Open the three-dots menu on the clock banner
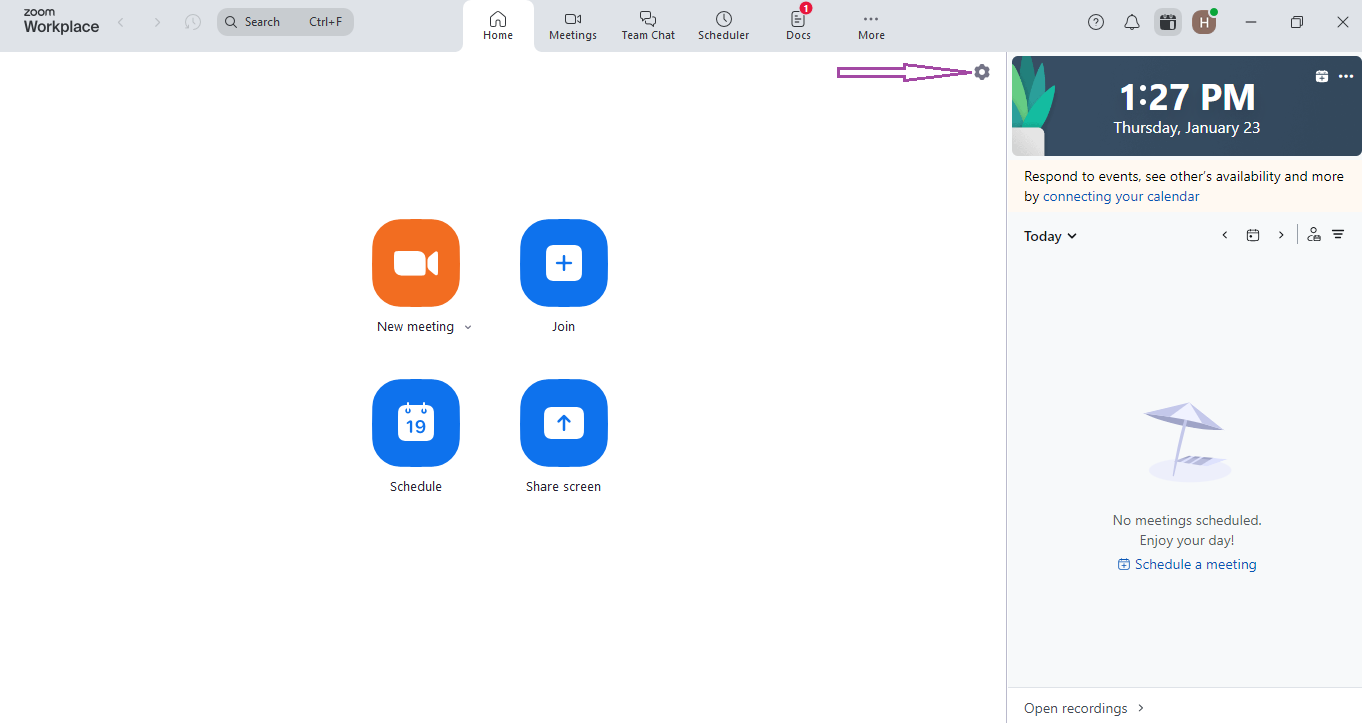 pos(1346,77)
